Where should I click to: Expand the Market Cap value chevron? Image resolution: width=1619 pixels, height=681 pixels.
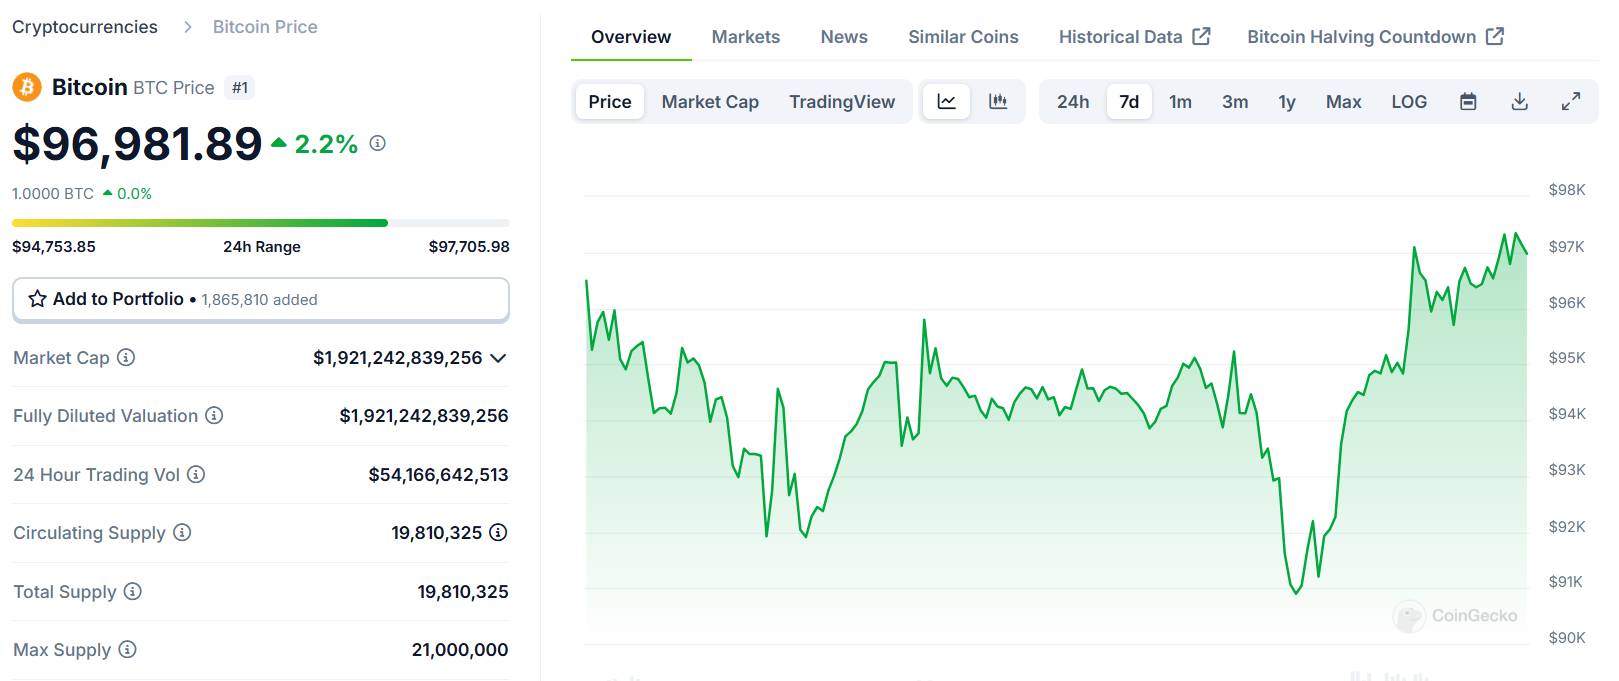(x=499, y=358)
